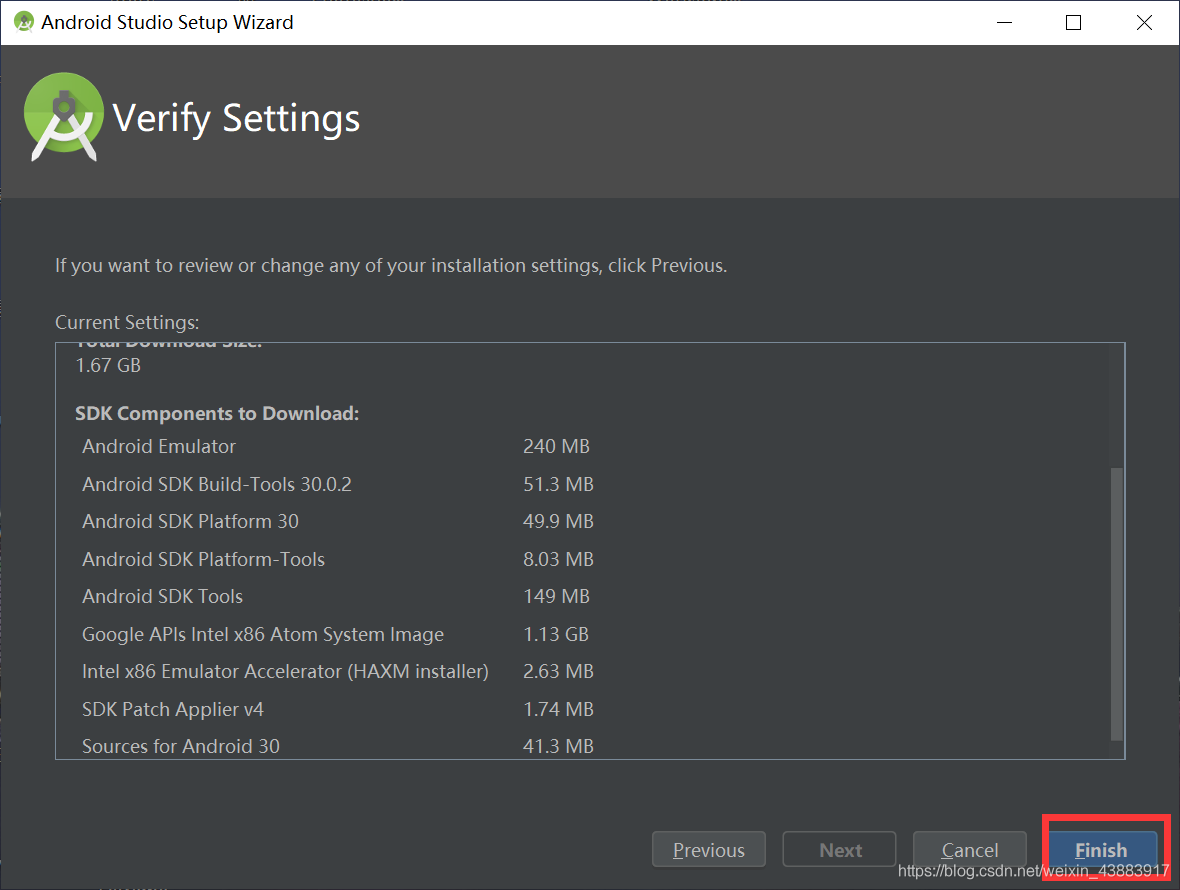This screenshot has width=1180, height=890.
Task: Click the Finish button
Action: click(1102, 849)
